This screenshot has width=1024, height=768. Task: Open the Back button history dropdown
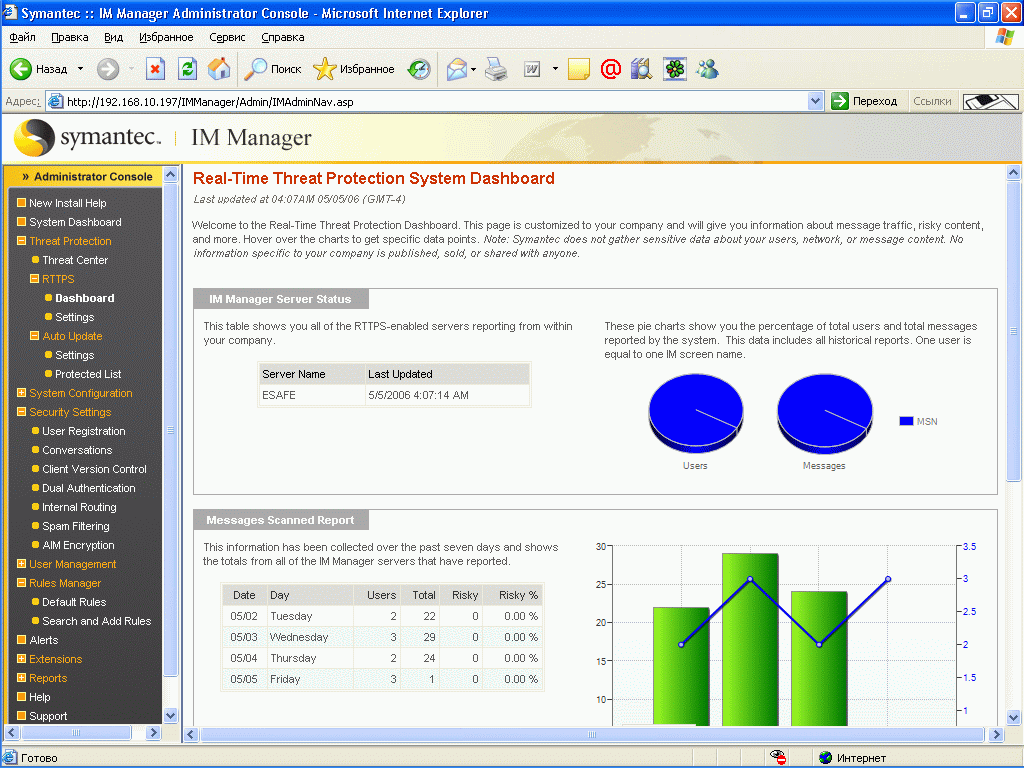(80, 69)
